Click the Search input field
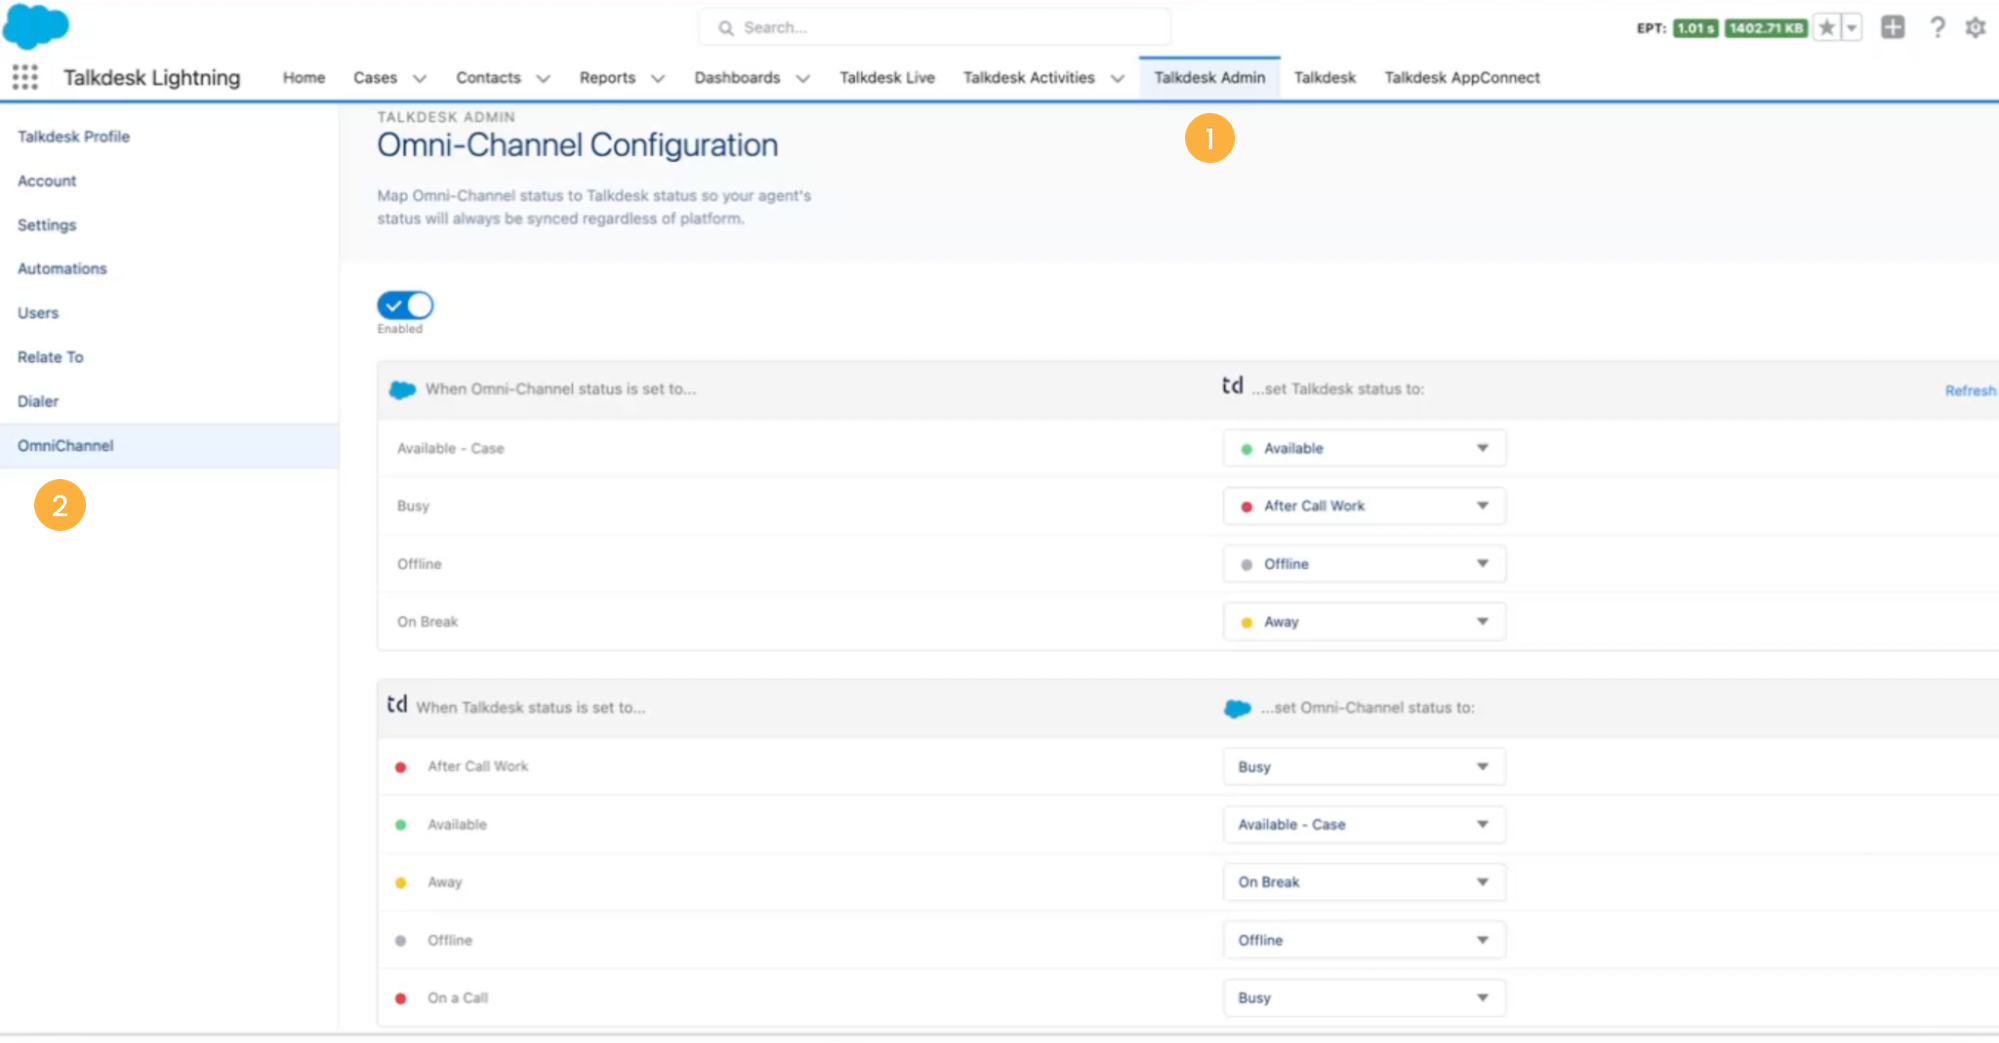Image resolution: width=1999 pixels, height=1043 pixels. [x=935, y=28]
